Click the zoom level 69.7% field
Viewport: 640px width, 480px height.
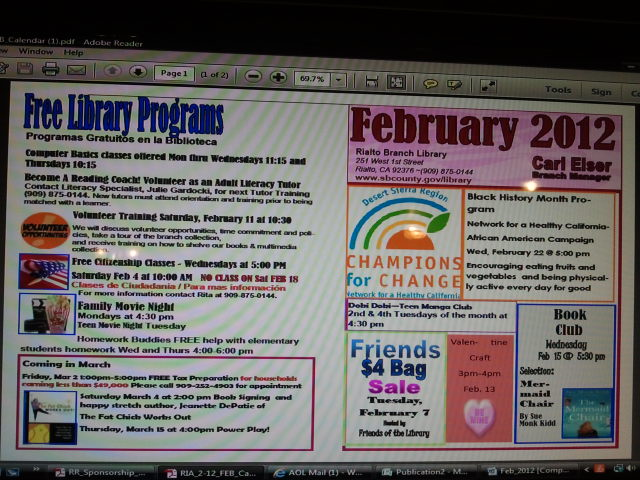(312, 79)
